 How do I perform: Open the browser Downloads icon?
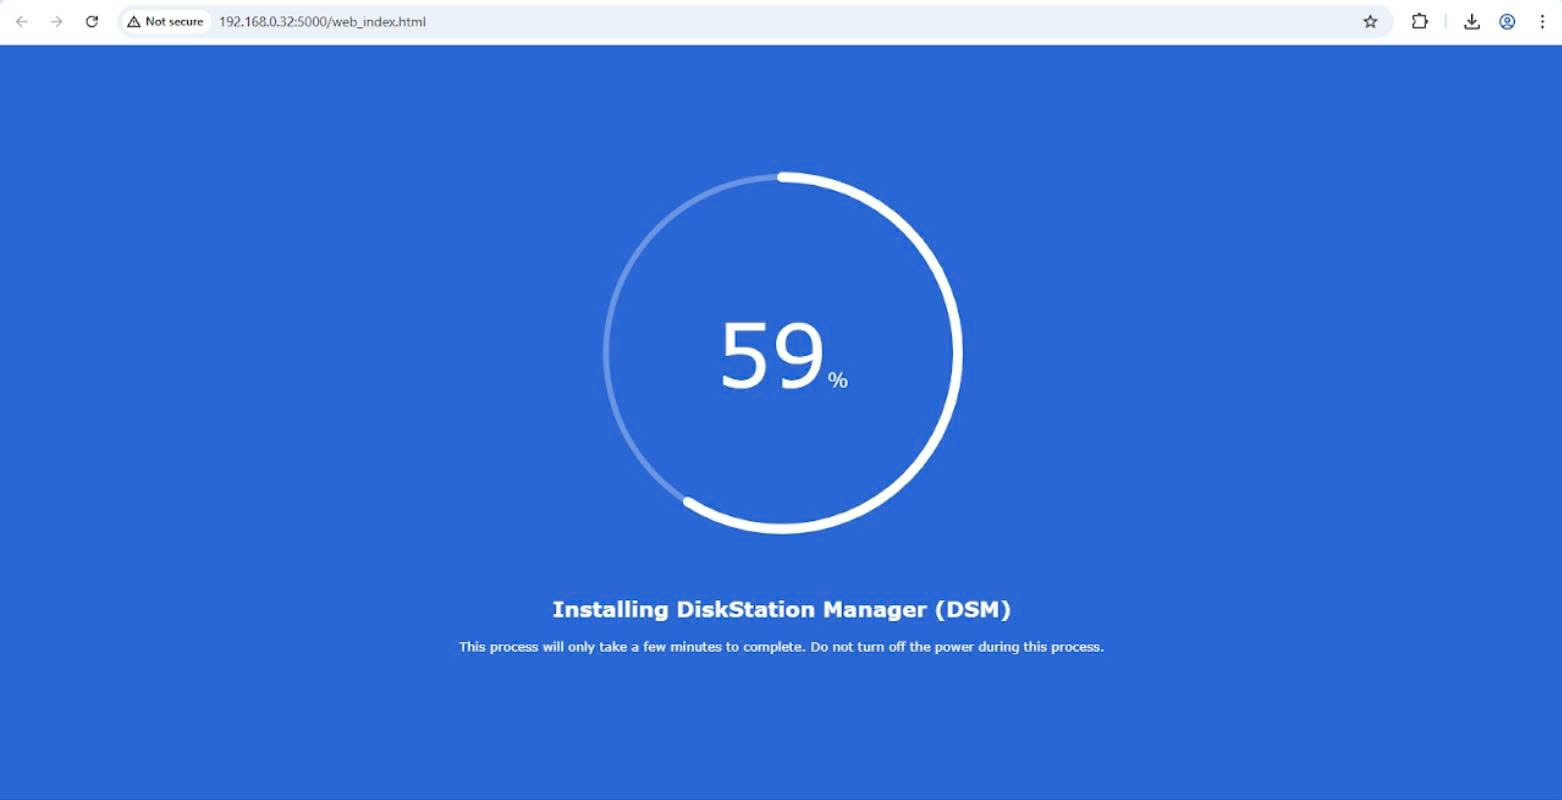coord(1471,21)
